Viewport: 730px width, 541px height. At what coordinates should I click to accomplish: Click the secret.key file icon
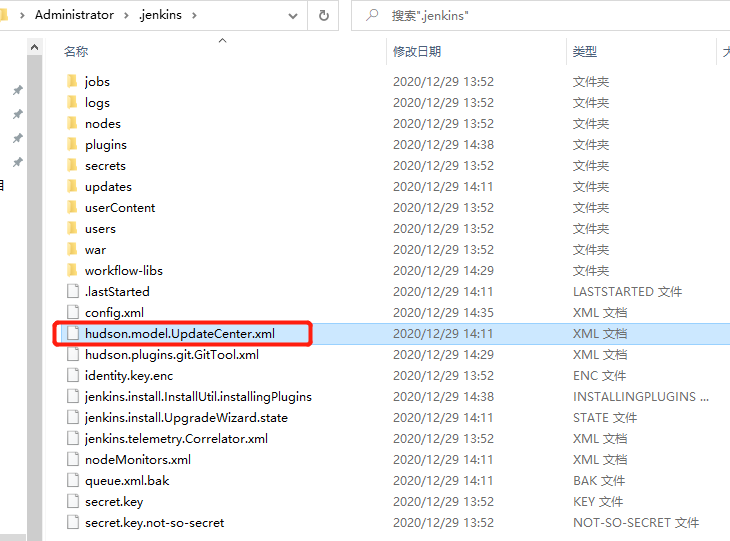(x=73, y=501)
